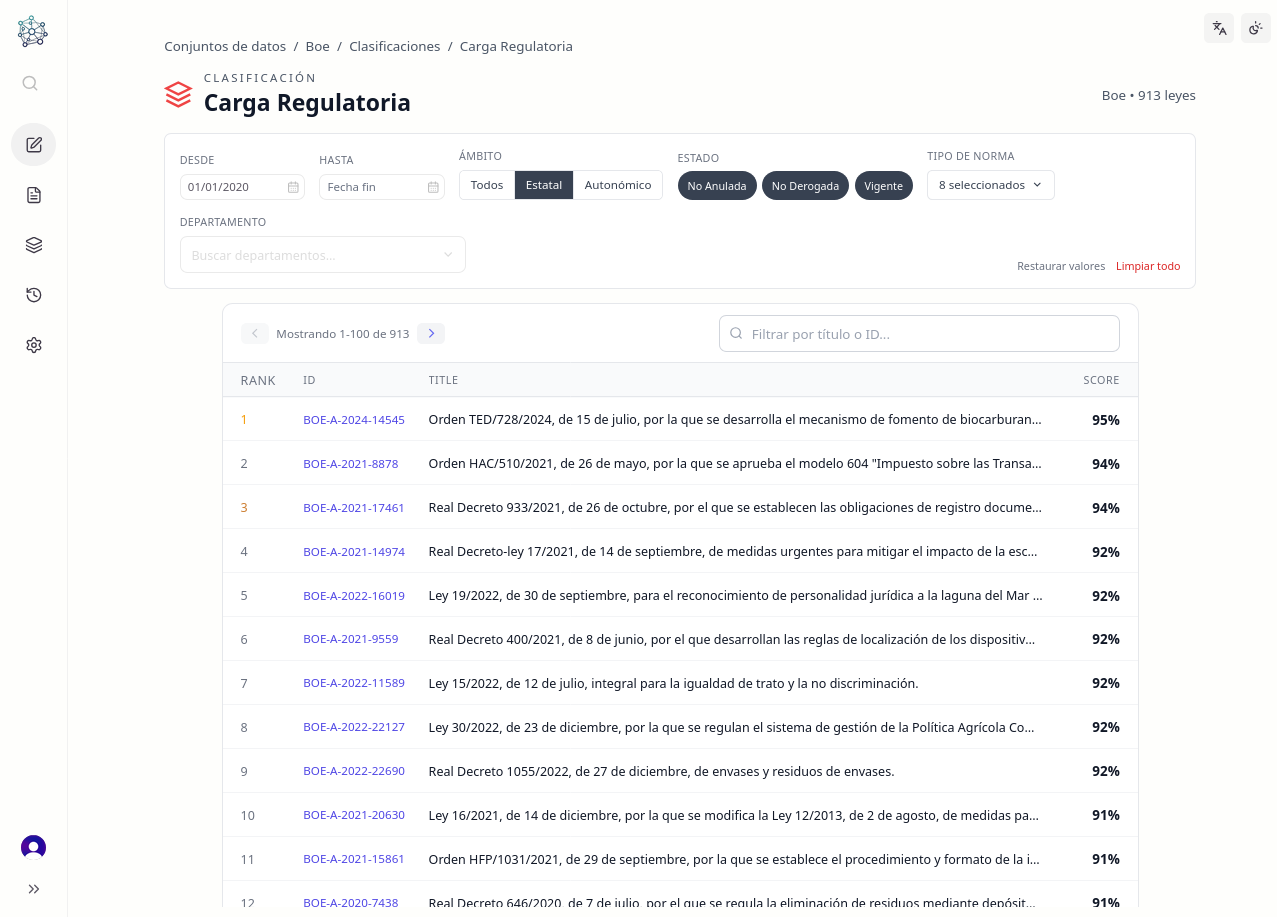1277x917 pixels.
Task: Expand the Departamento search dropdown
Action: coord(322,255)
